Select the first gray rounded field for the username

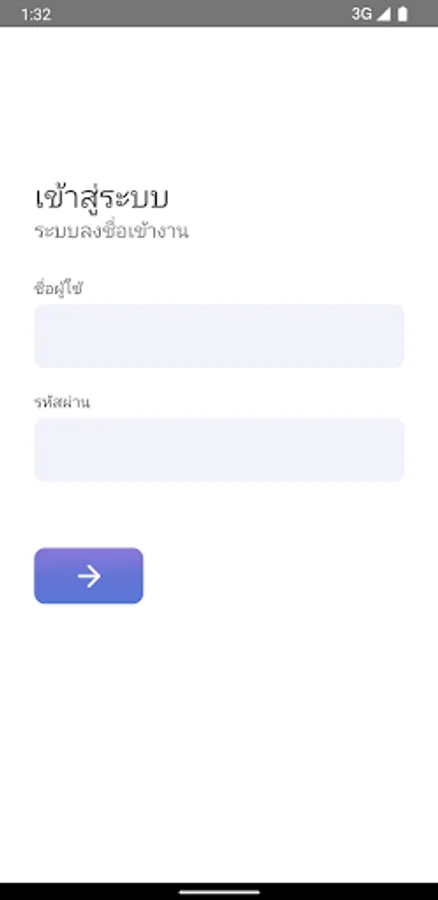click(x=219, y=336)
